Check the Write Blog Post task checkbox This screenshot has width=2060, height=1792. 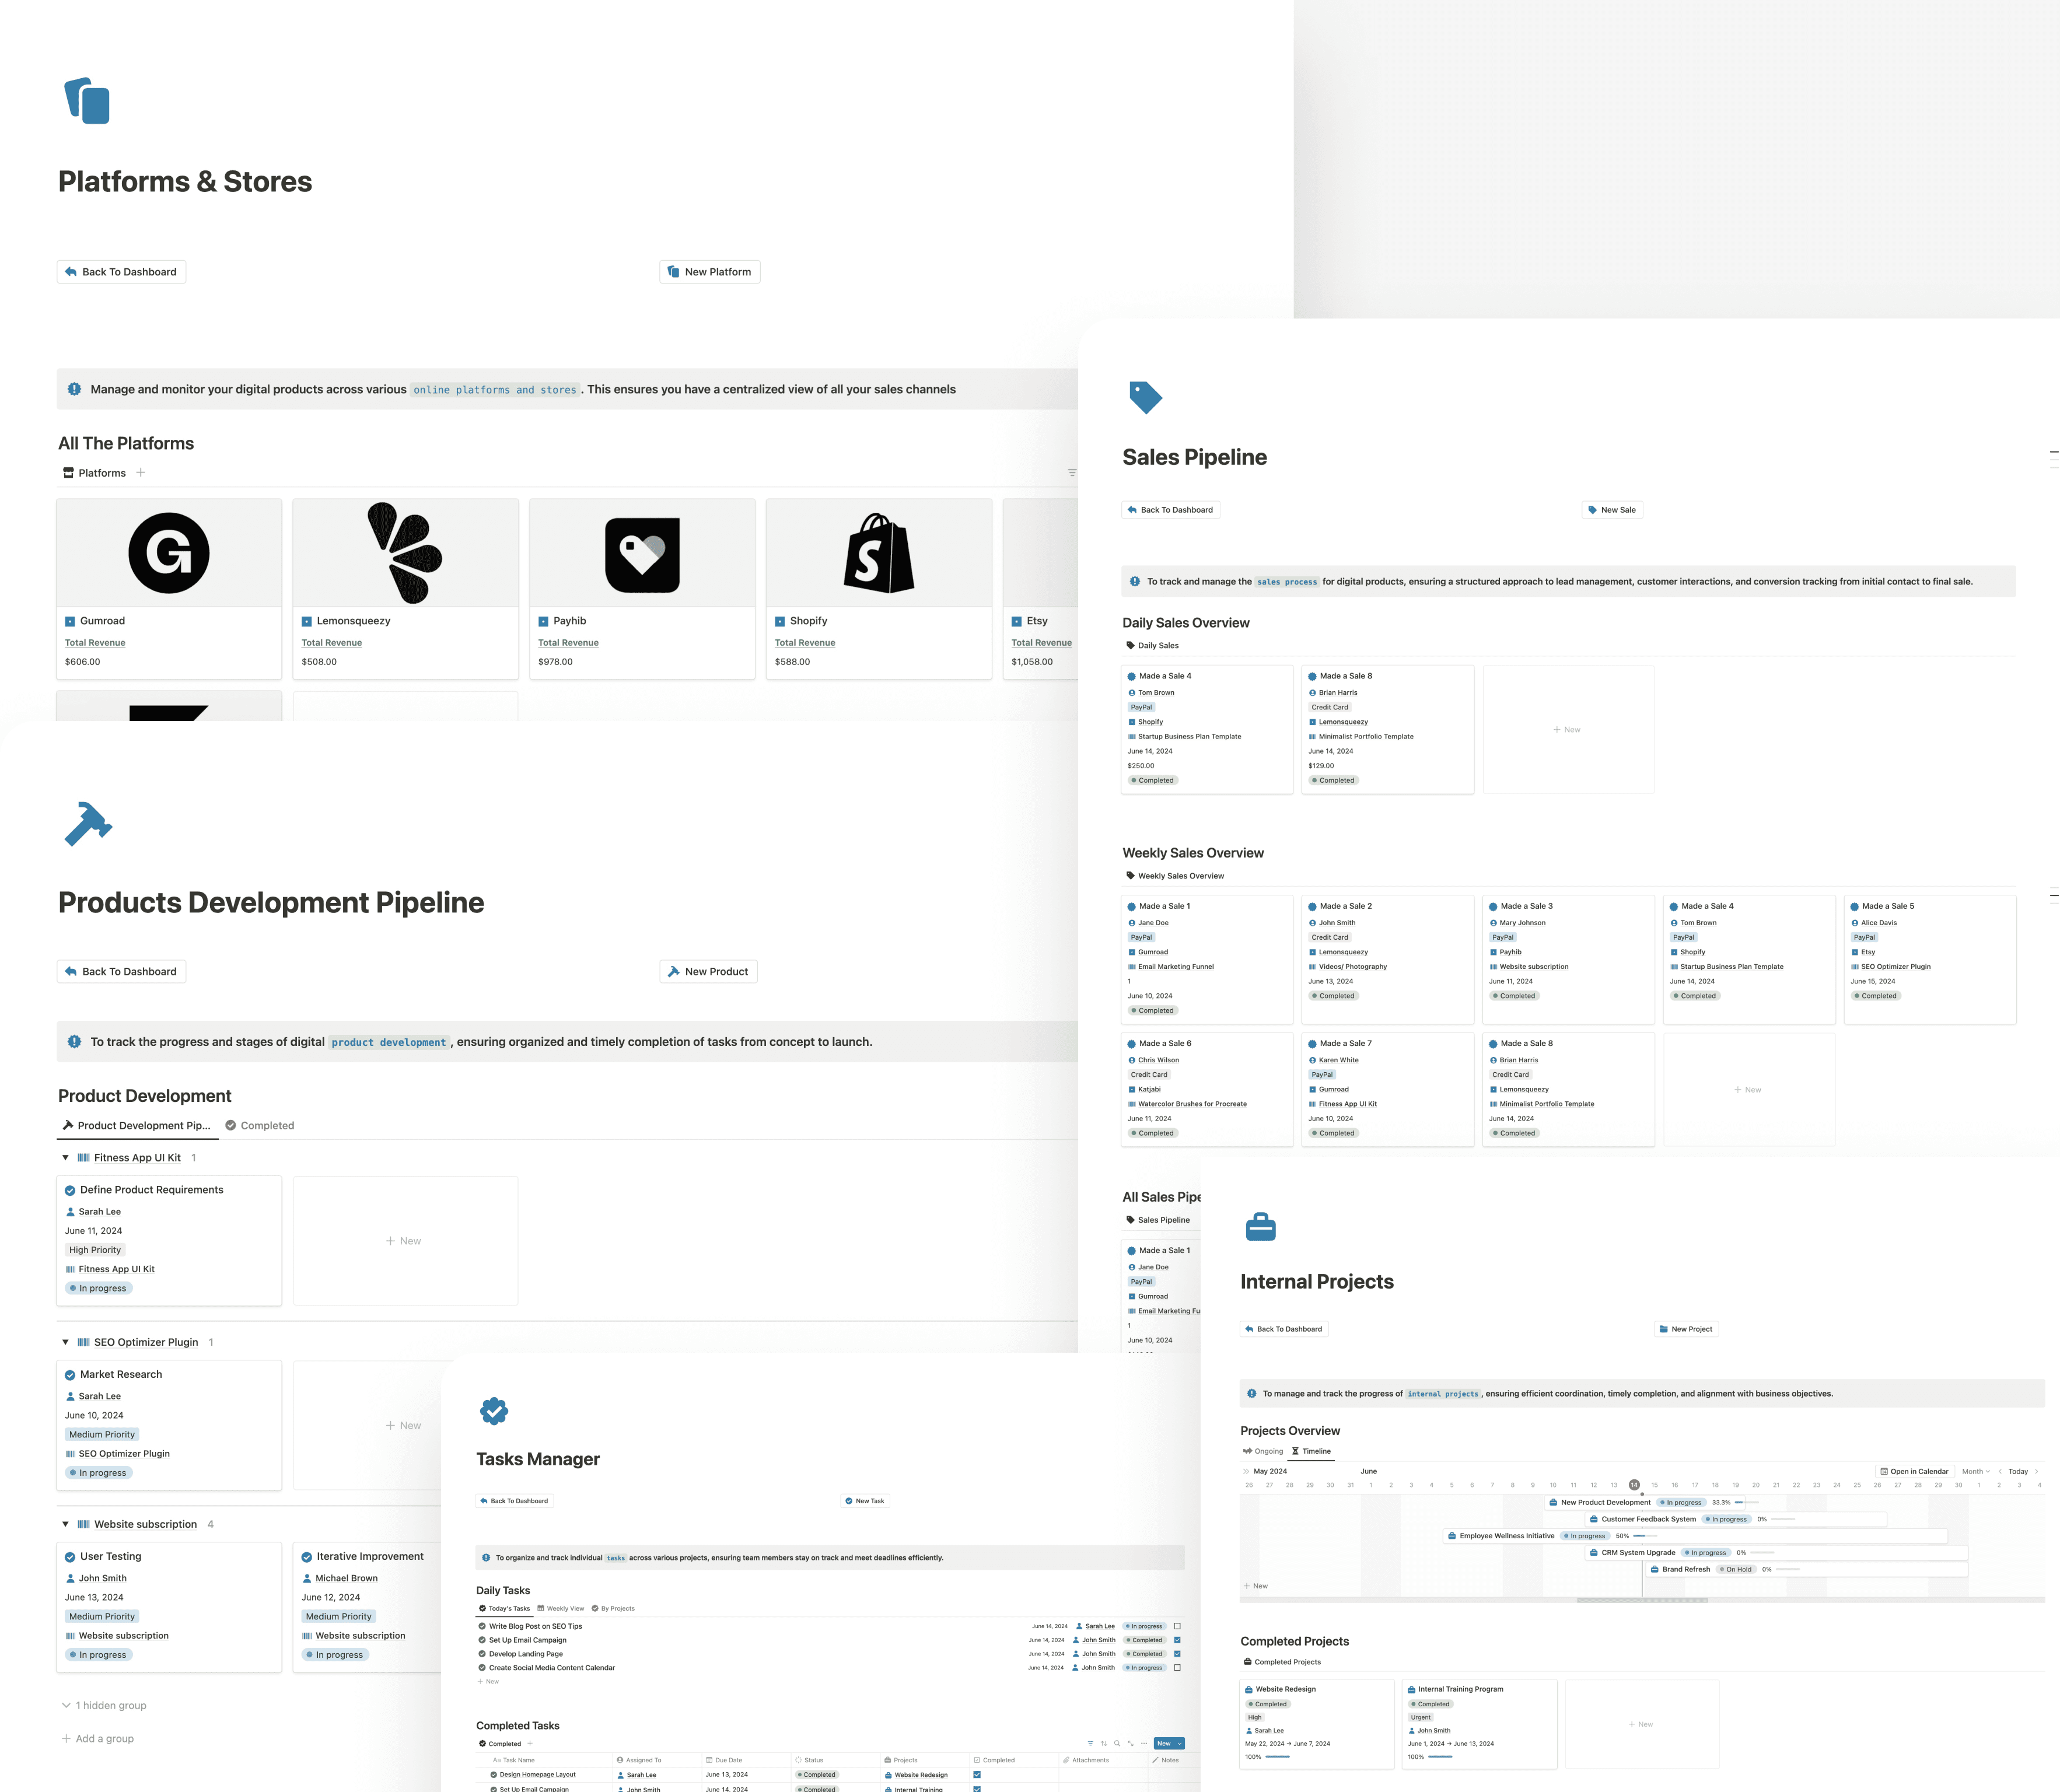[x=1177, y=1626]
